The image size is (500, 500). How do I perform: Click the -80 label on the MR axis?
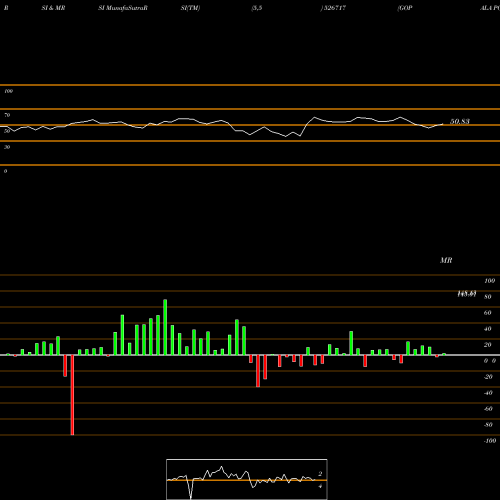tap(488, 425)
